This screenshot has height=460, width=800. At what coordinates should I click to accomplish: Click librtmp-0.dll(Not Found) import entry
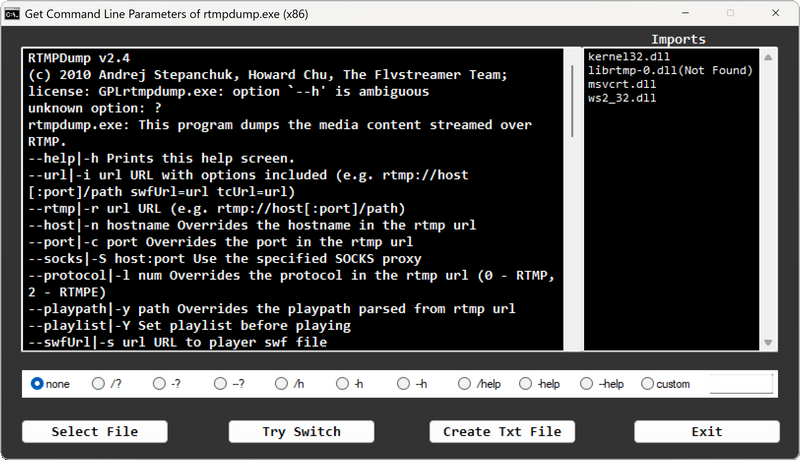tap(670, 70)
